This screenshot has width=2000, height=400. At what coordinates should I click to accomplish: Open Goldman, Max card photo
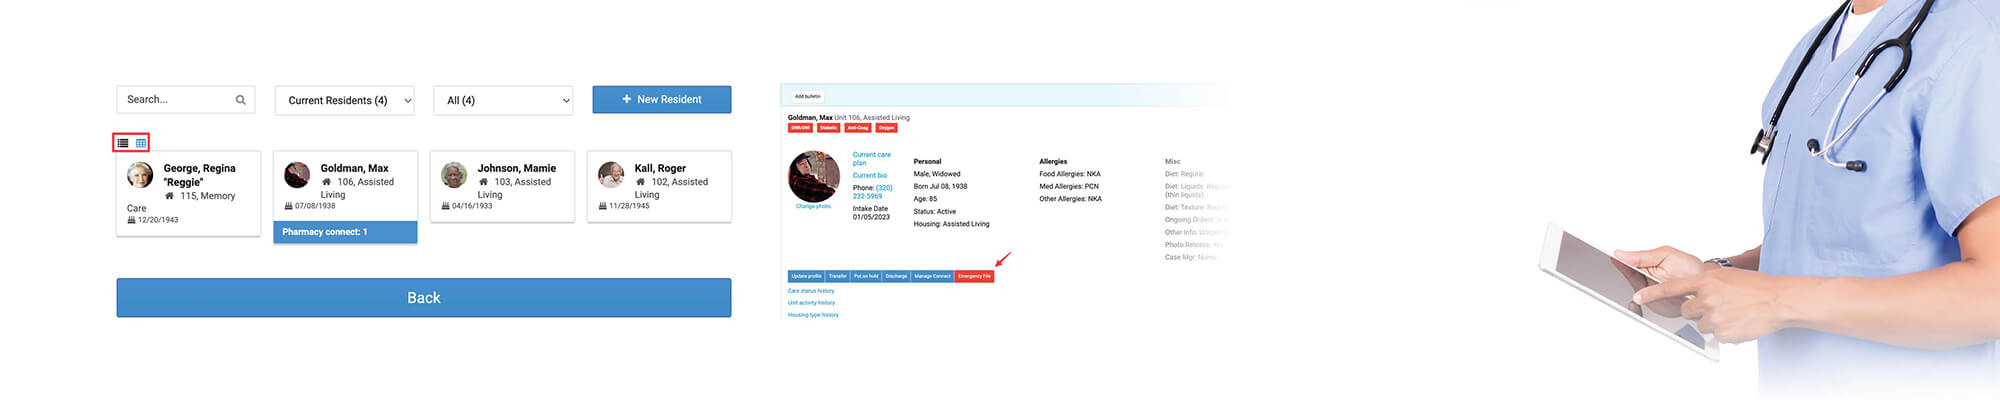tap(297, 175)
